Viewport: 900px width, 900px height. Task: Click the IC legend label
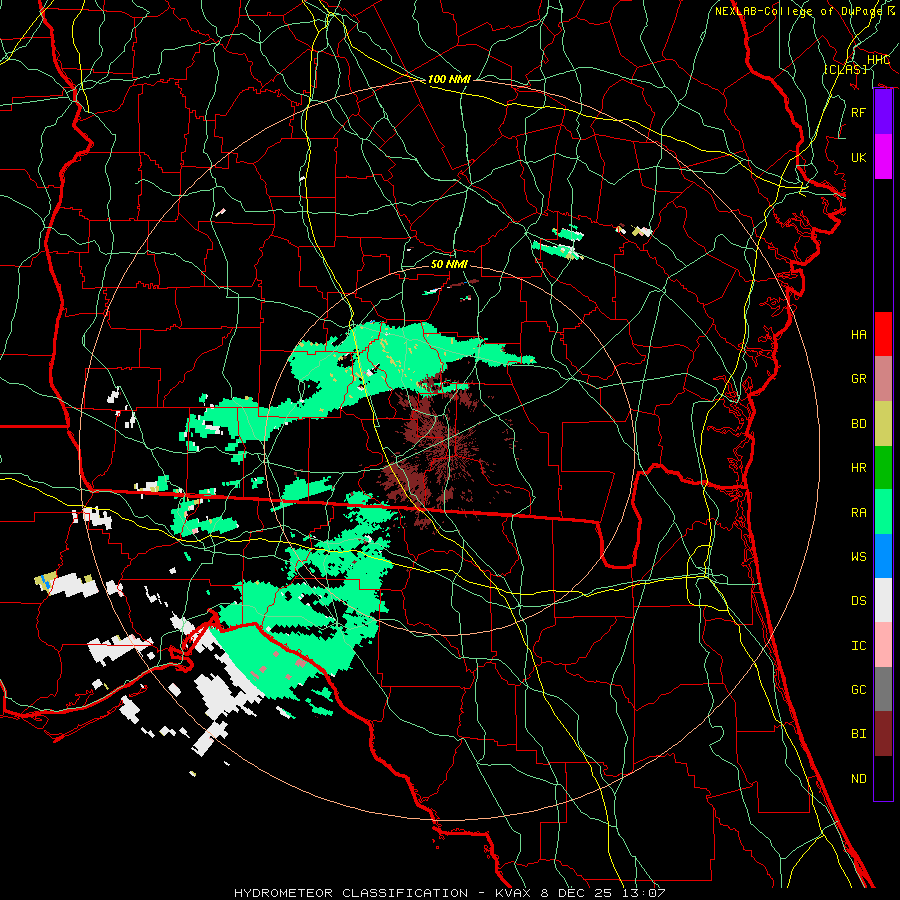(x=858, y=646)
